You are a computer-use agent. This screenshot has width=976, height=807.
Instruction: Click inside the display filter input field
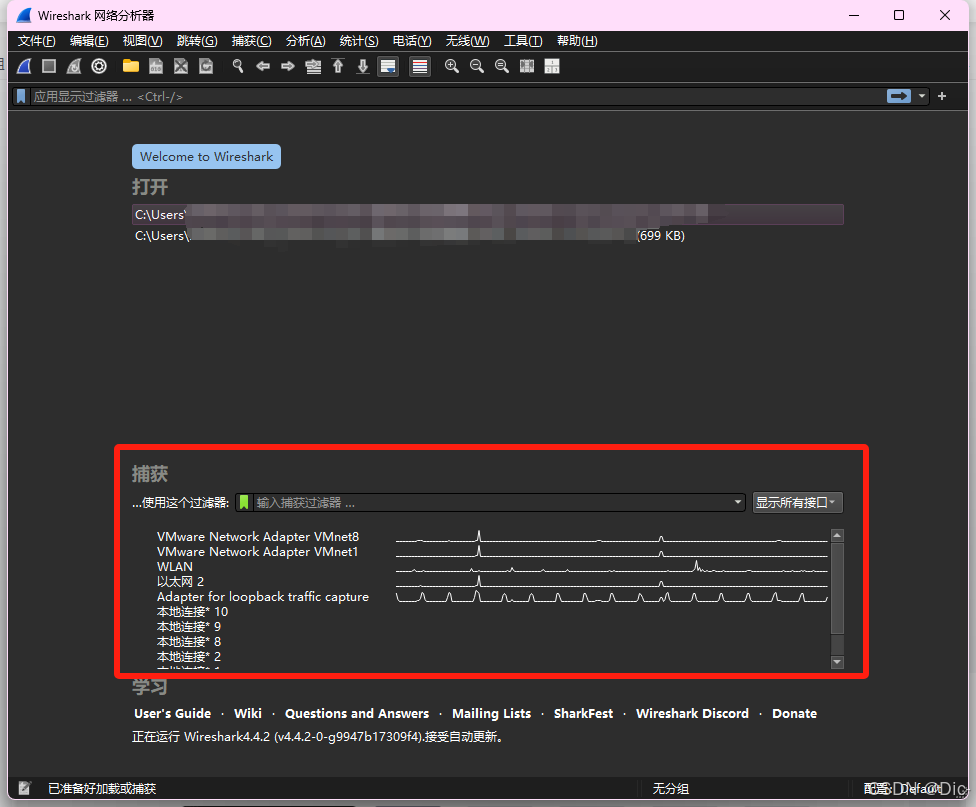[x=458, y=97]
